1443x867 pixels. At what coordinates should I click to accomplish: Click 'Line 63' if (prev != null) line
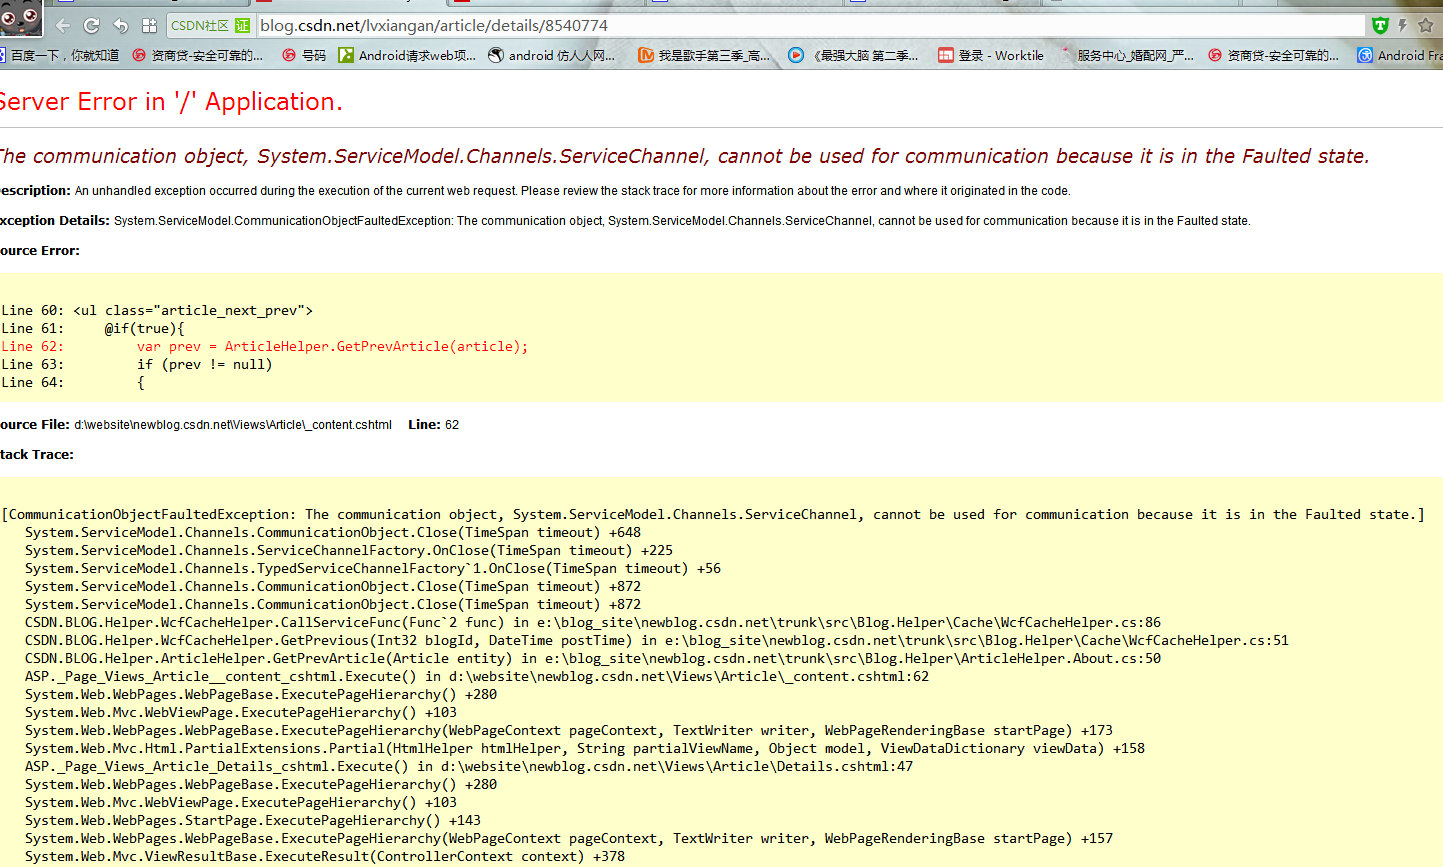137,364
